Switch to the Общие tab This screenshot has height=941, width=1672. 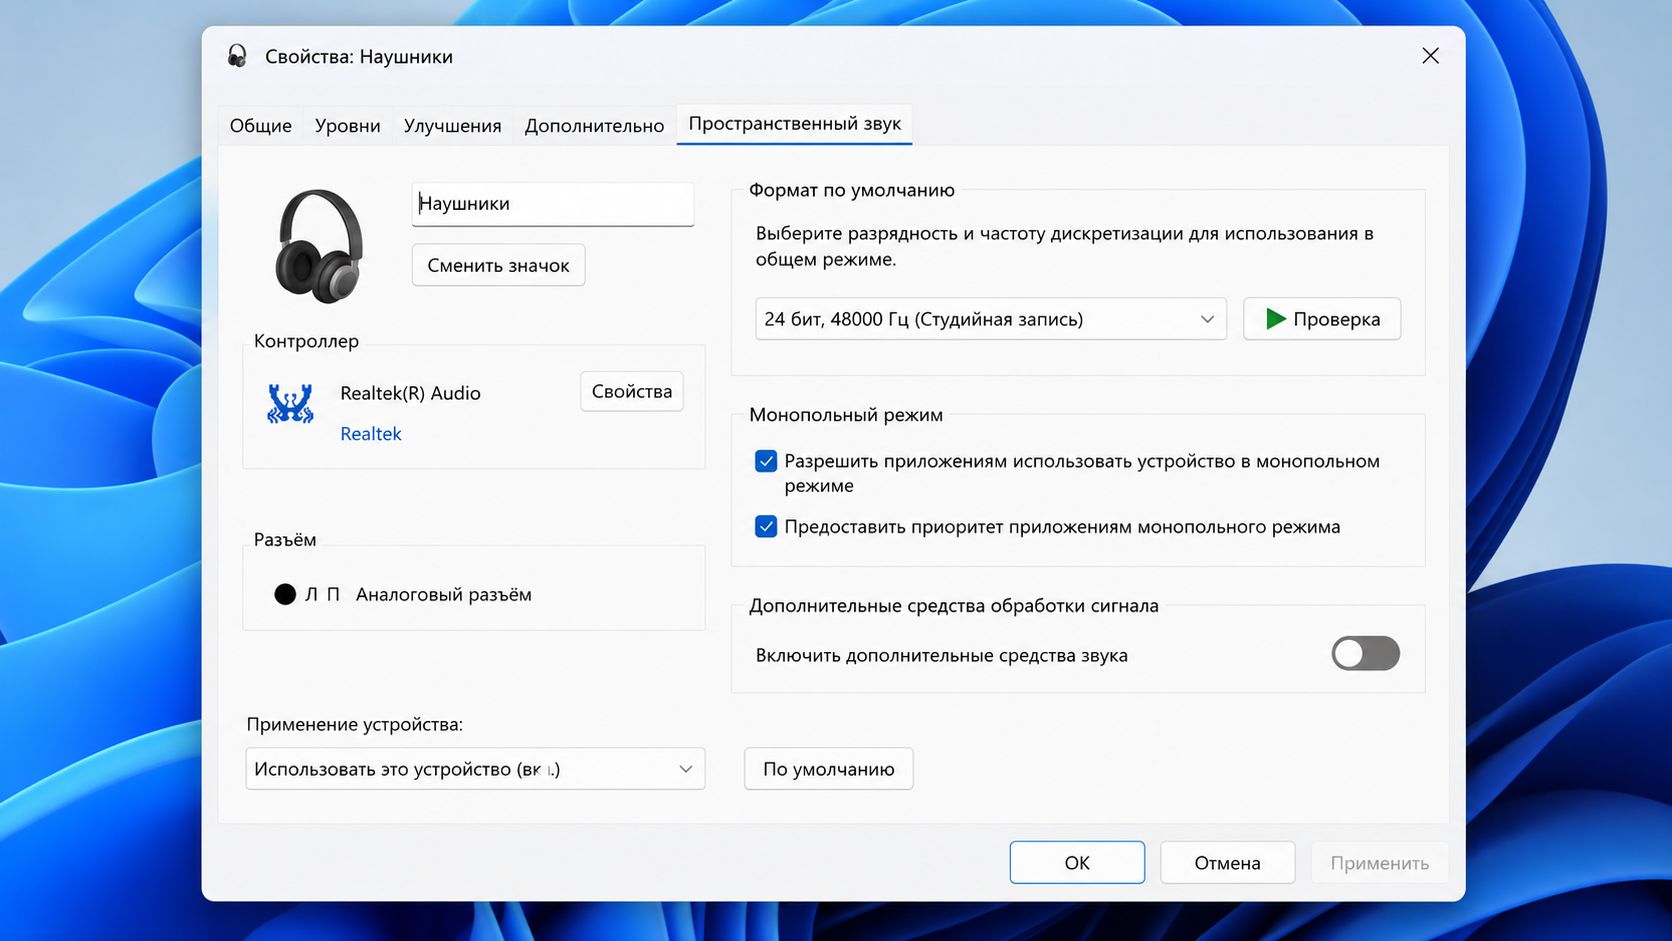pos(261,126)
